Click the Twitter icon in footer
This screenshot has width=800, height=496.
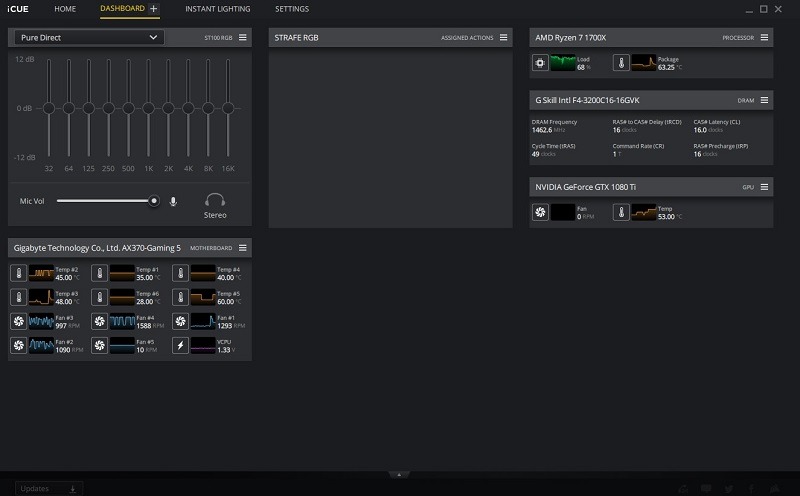click(729, 489)
